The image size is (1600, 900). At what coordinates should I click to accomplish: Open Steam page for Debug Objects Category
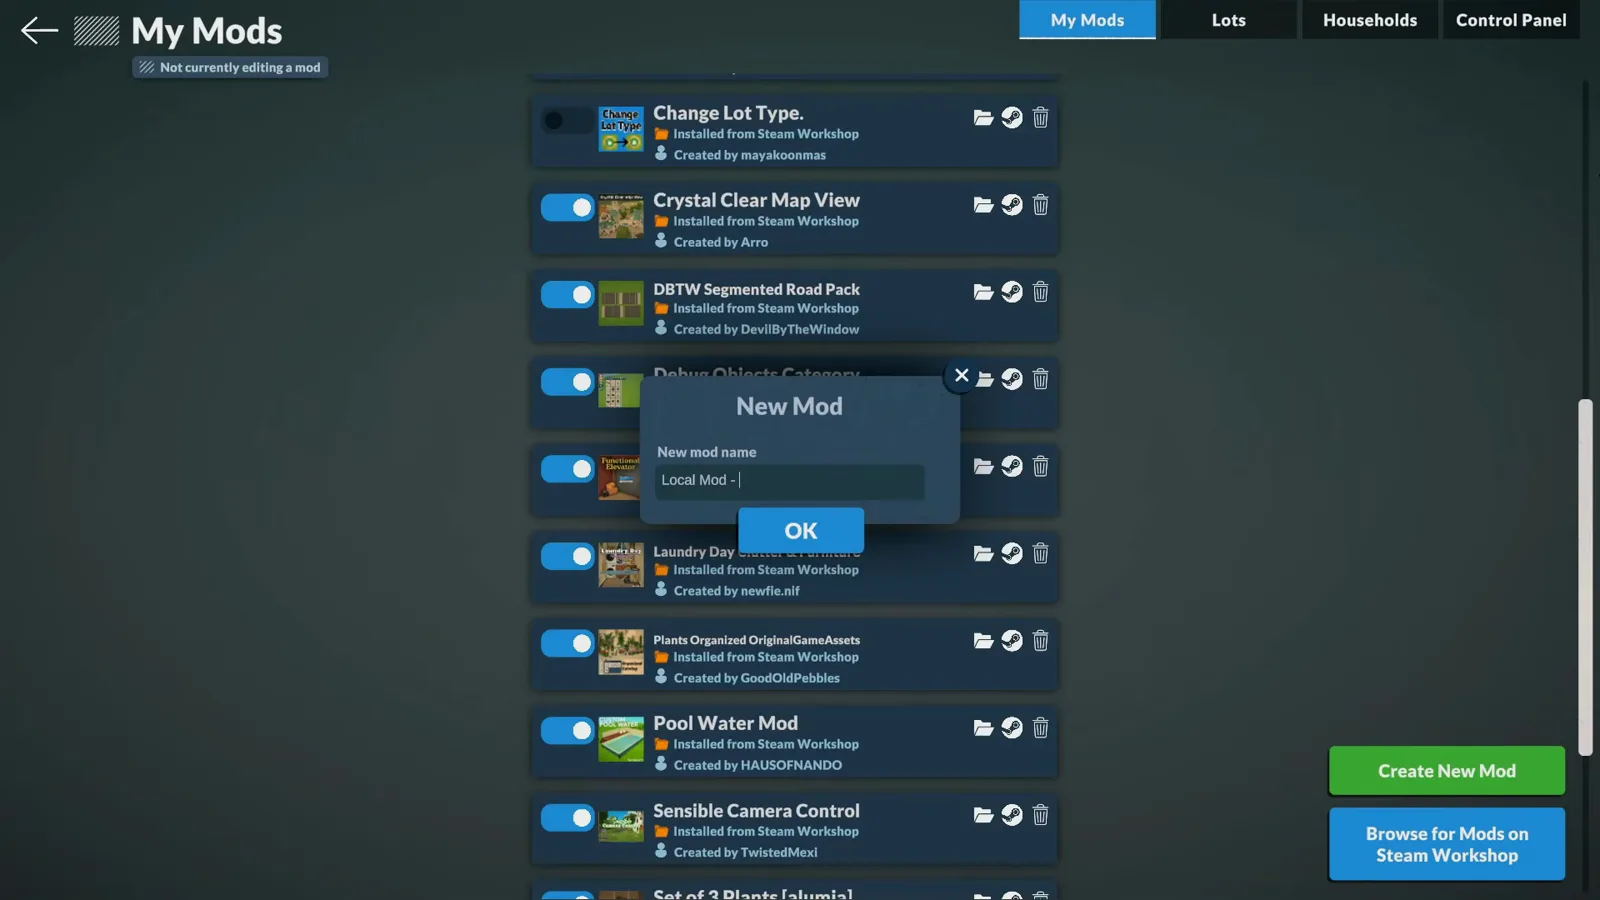click(x=1012, y=379)
